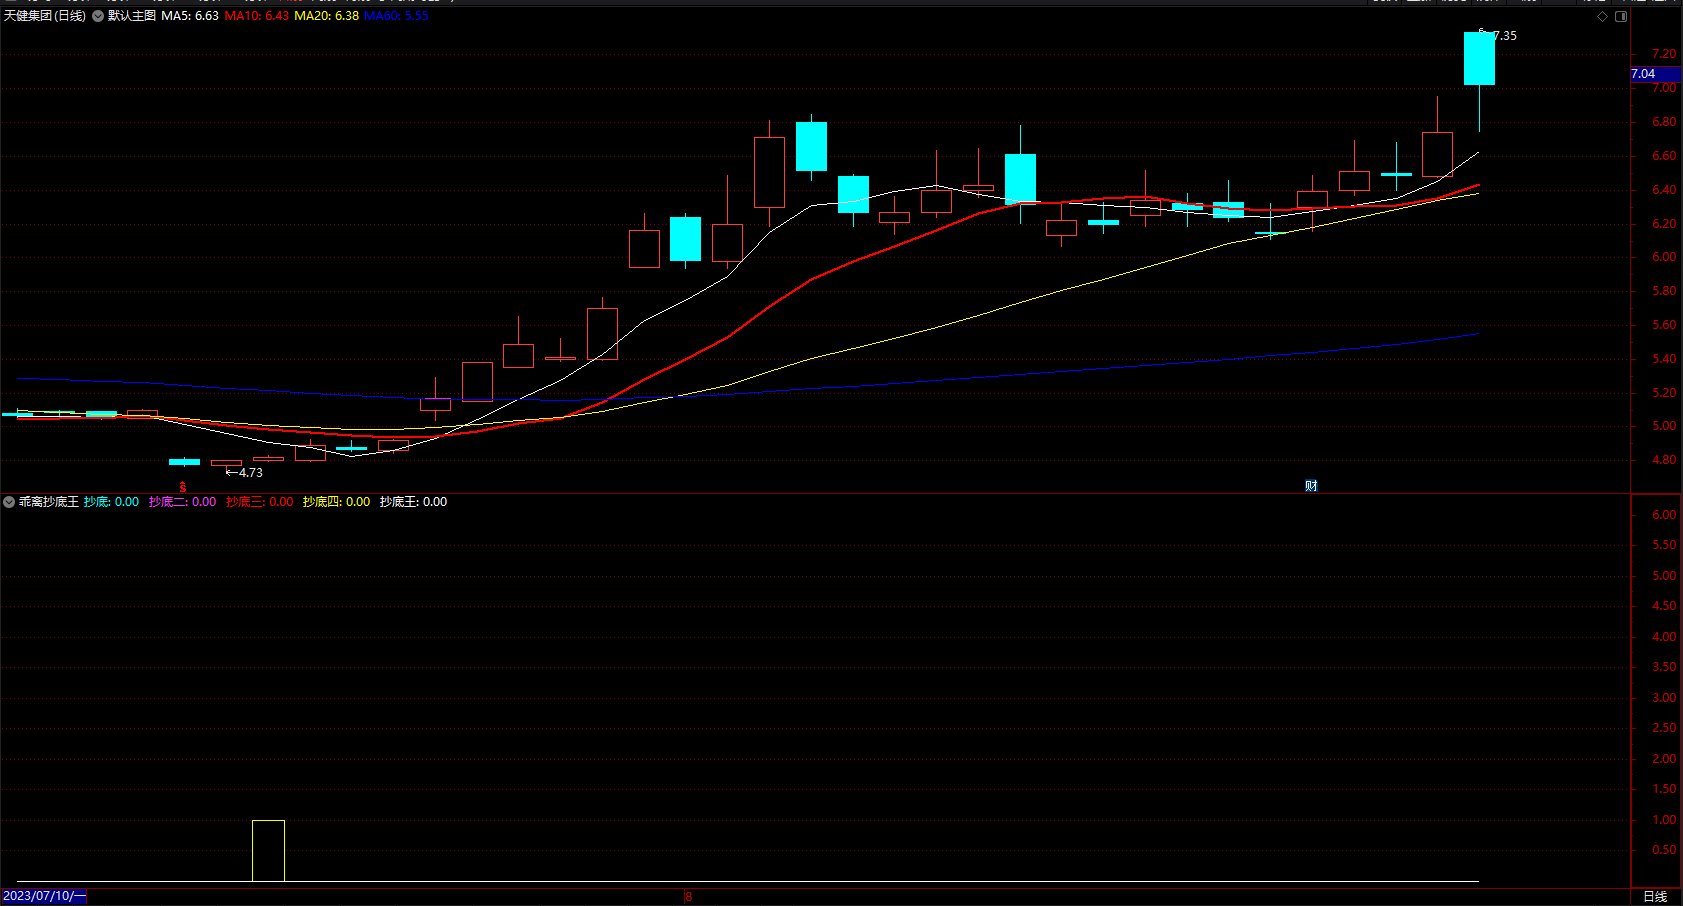Toggle the side panel icon at top-right

pos(1621,16)
